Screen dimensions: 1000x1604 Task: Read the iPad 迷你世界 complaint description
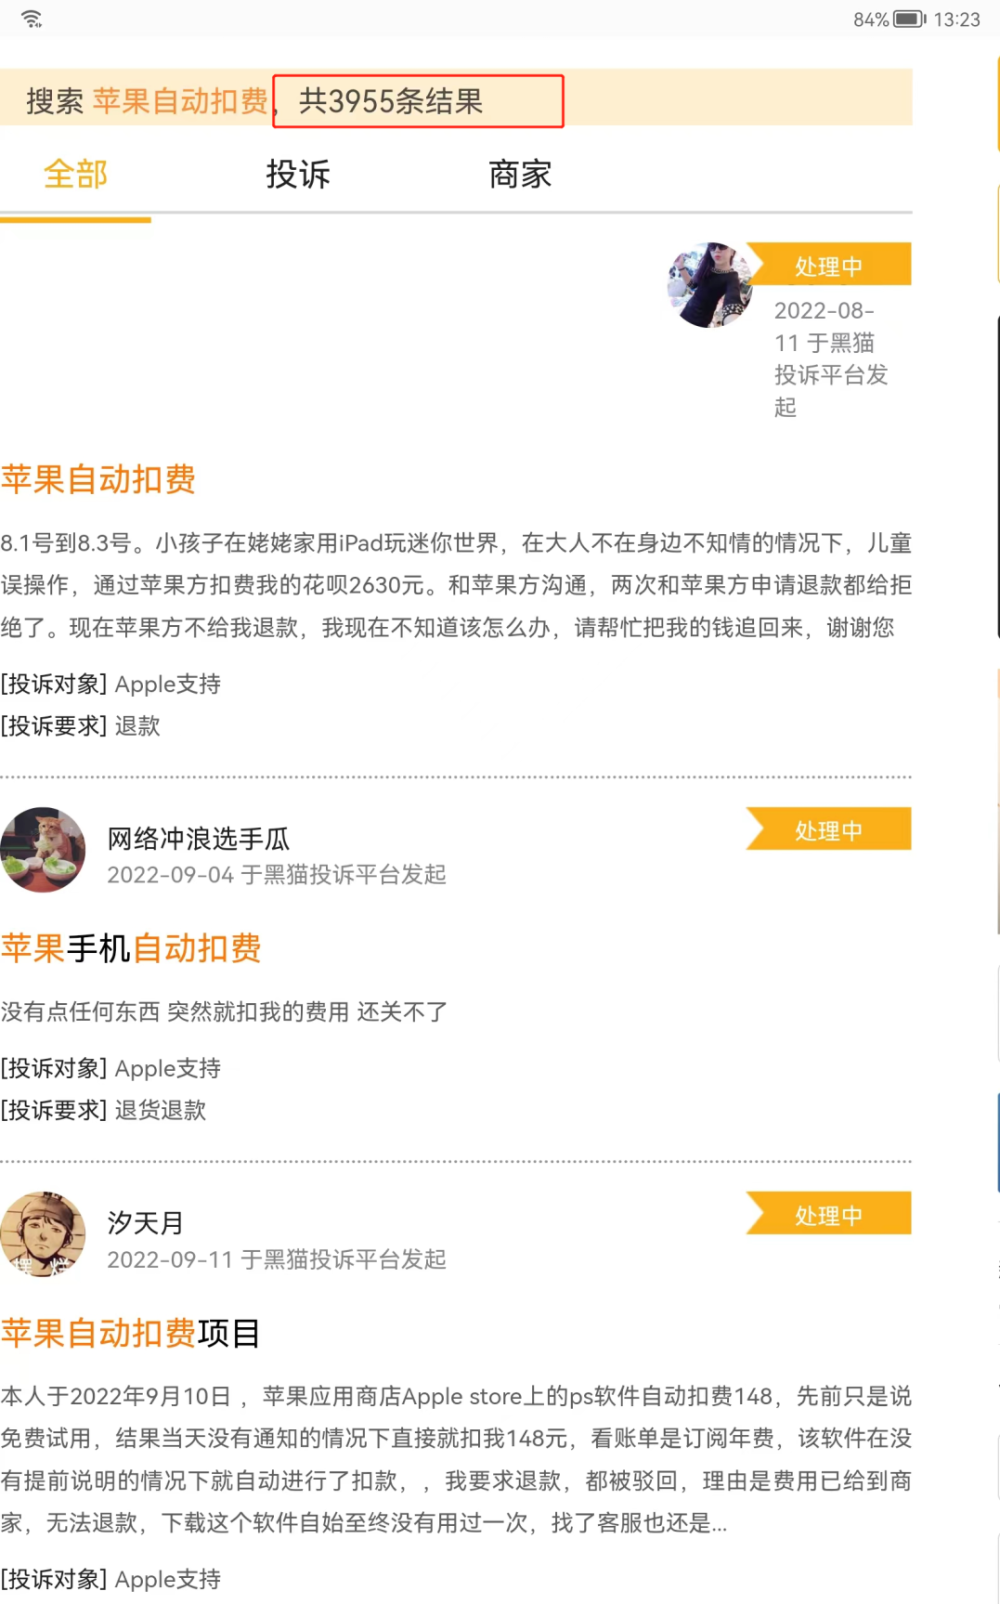(456, 585)
